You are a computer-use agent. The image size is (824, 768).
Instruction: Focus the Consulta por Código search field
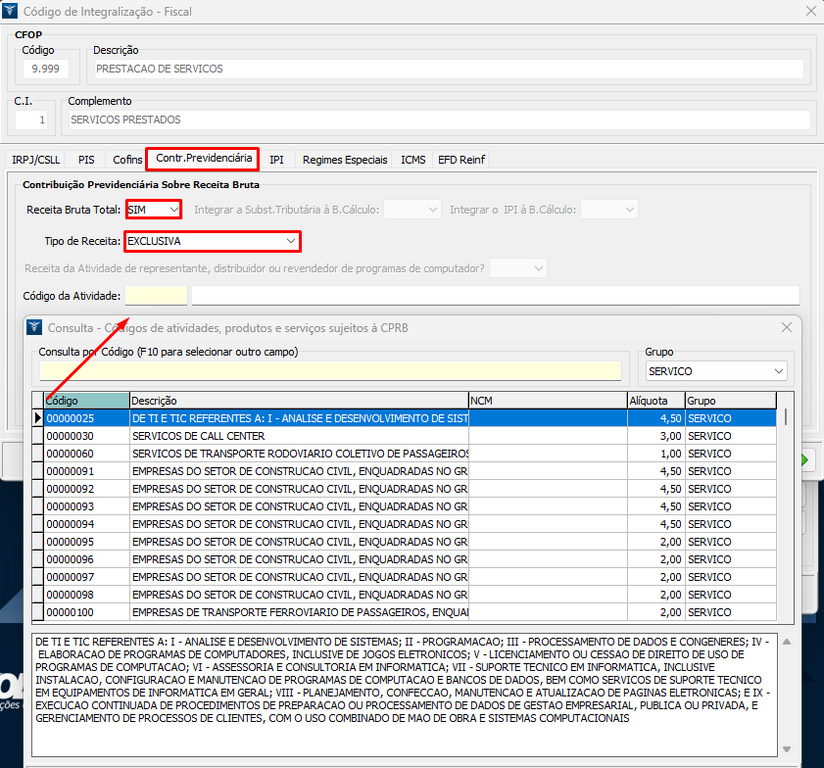[x=329, y=371]
